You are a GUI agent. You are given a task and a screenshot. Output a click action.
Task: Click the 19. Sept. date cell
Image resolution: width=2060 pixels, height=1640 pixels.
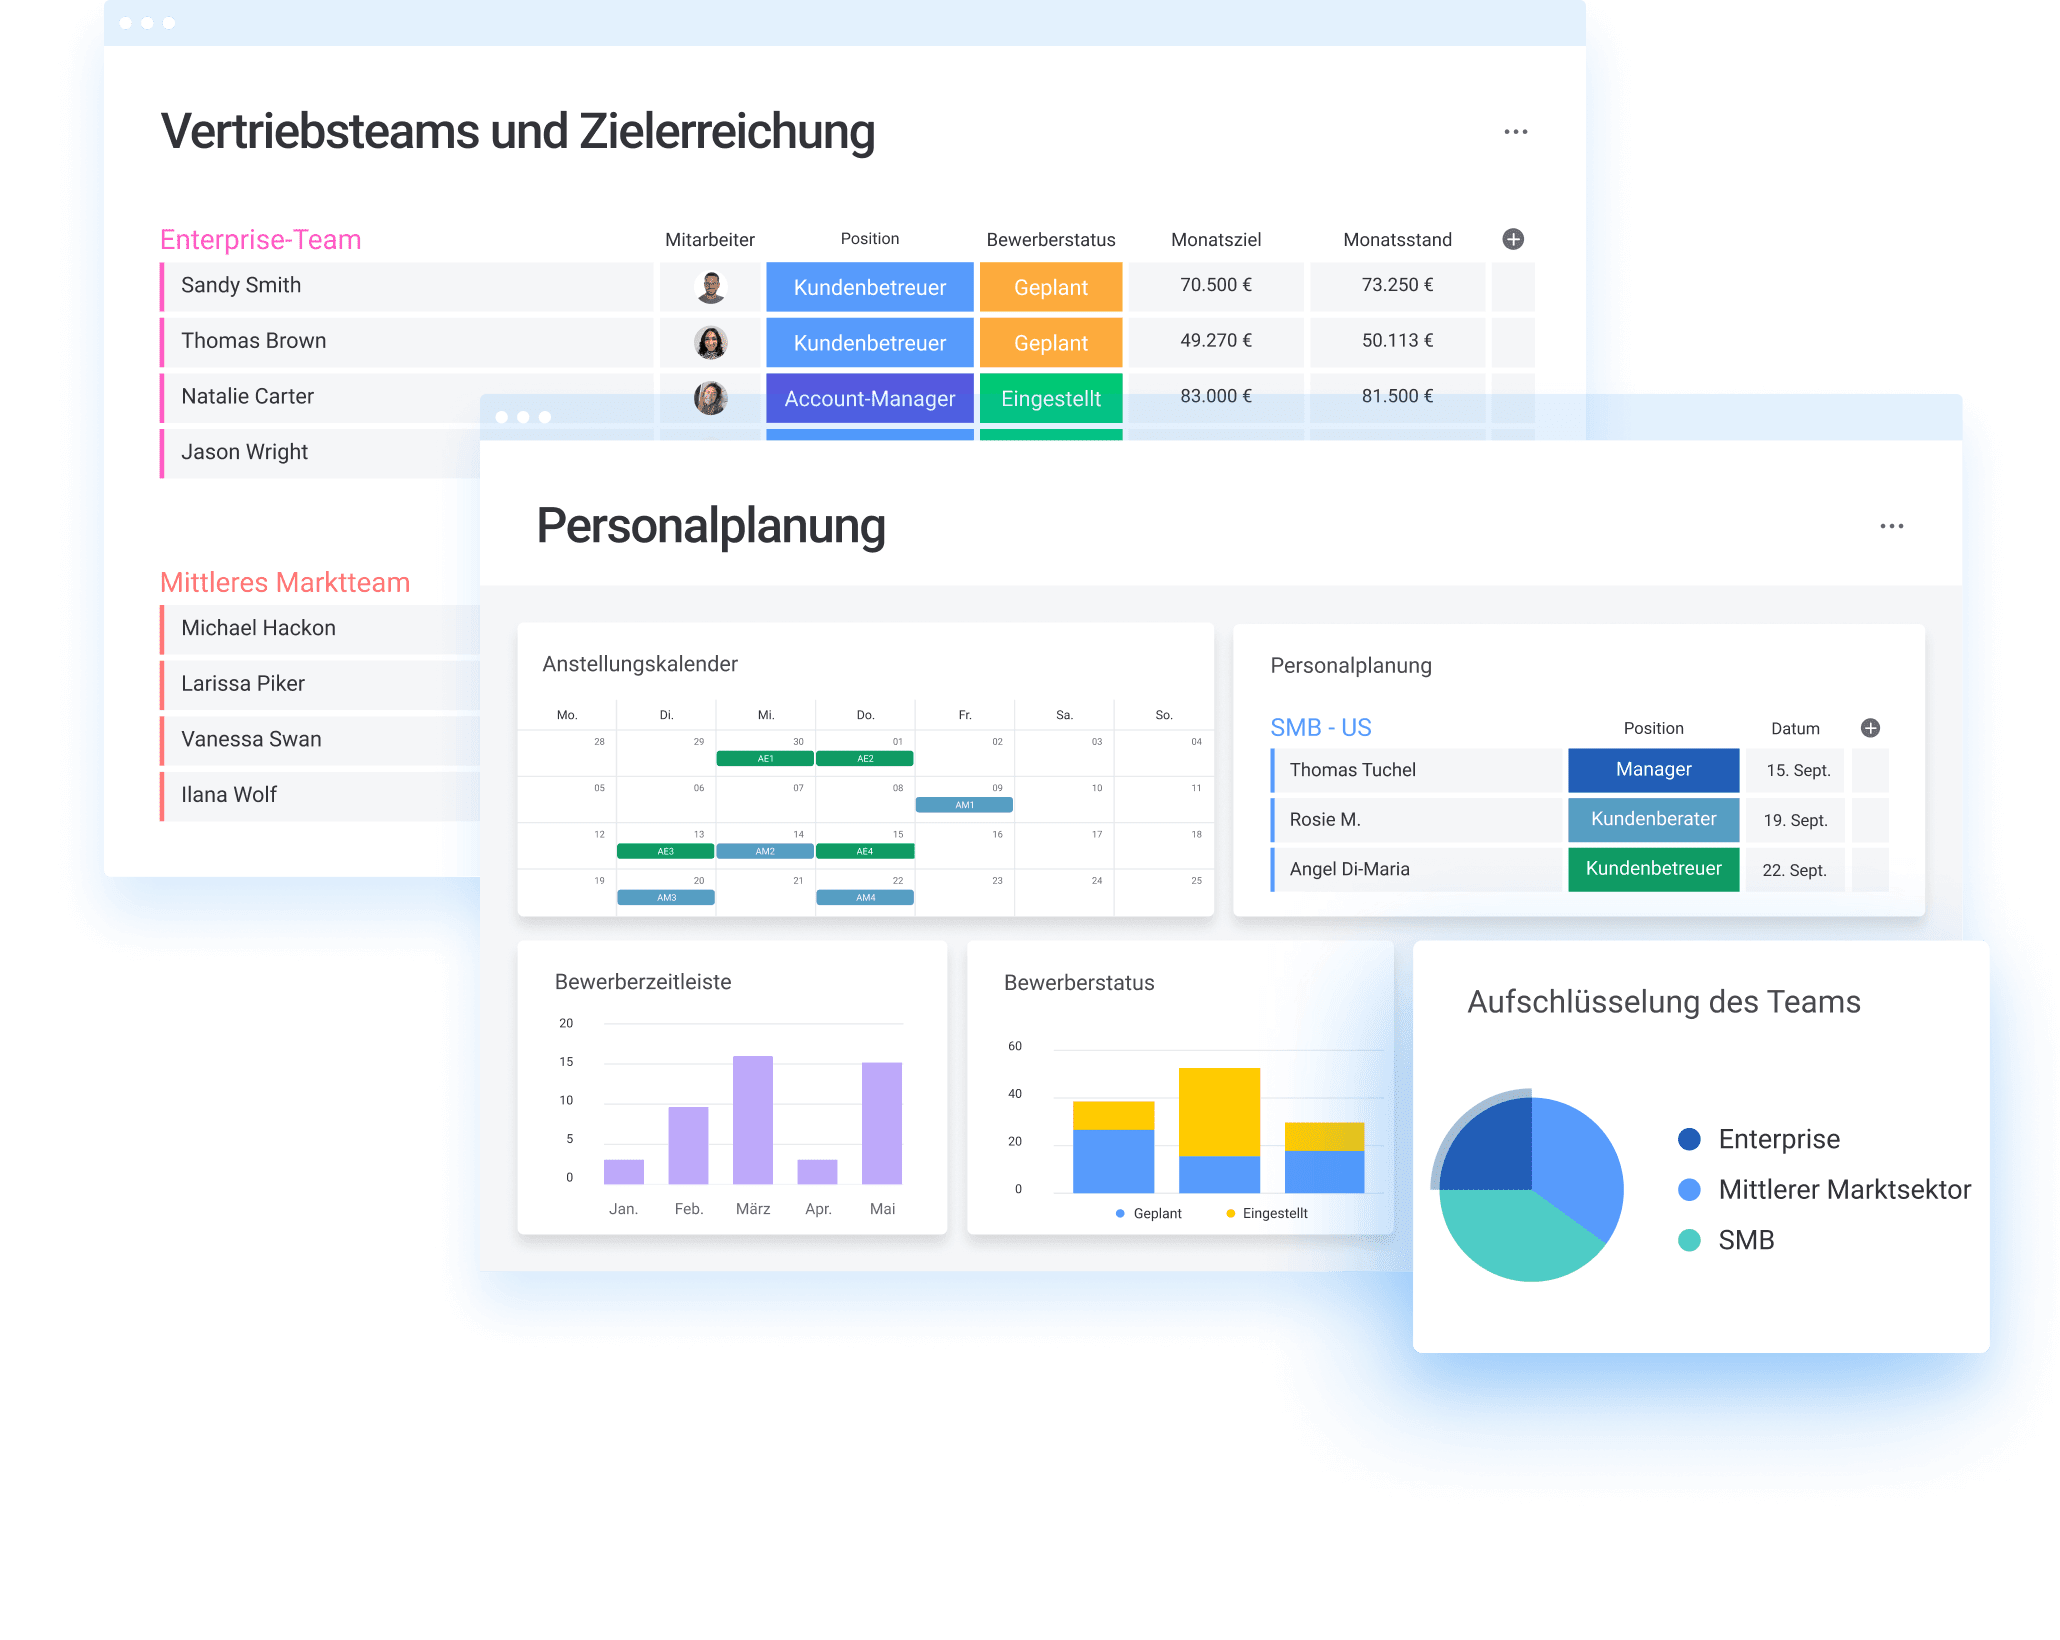pos(1795,820)
